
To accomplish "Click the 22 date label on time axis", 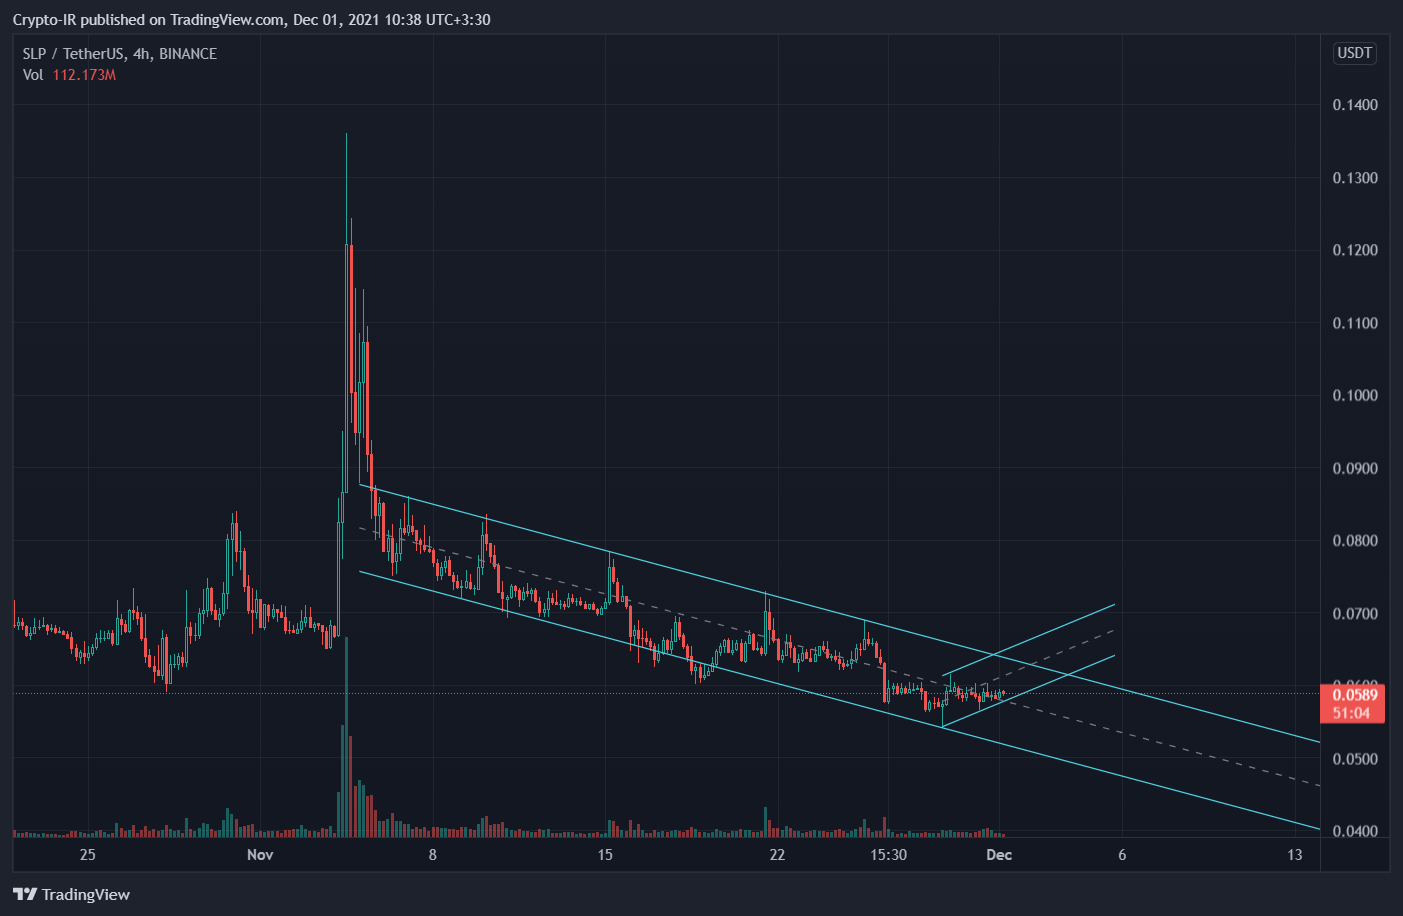I will pyautogui.click(x=777, y=854).
